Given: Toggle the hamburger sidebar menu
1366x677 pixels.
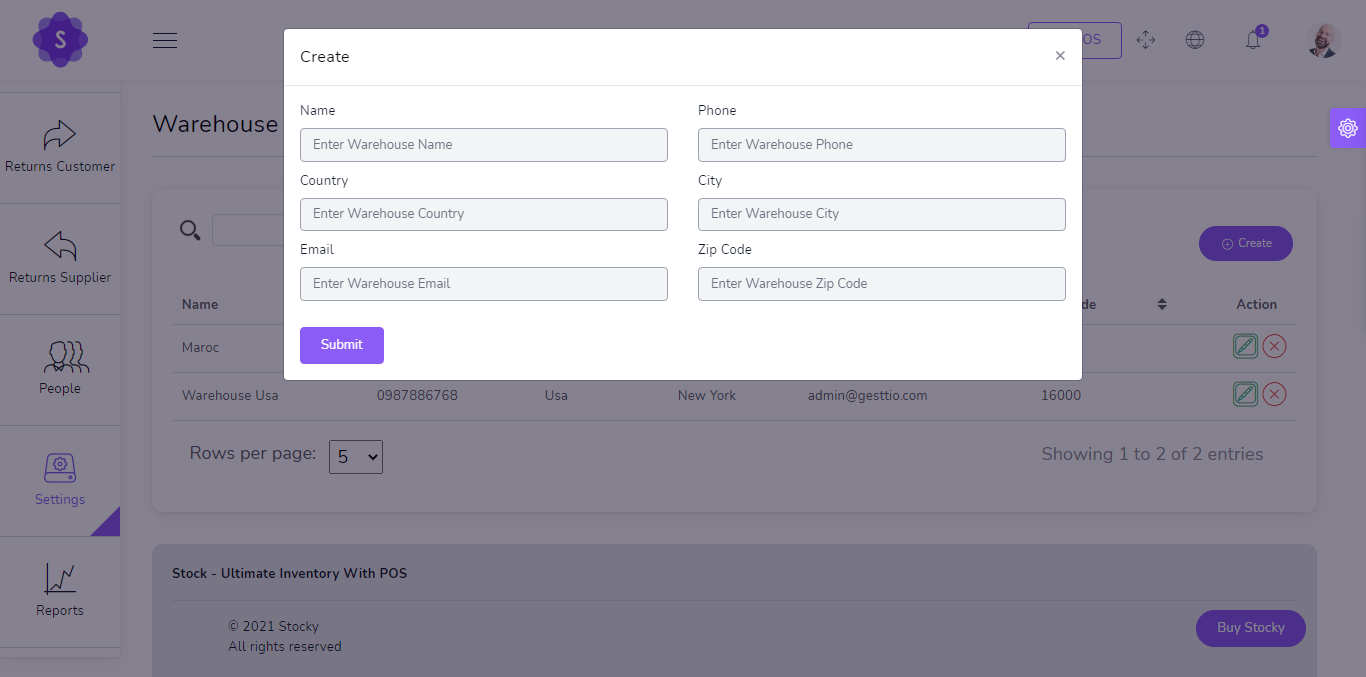Looking at the screenshot, I should click(165, 40).
